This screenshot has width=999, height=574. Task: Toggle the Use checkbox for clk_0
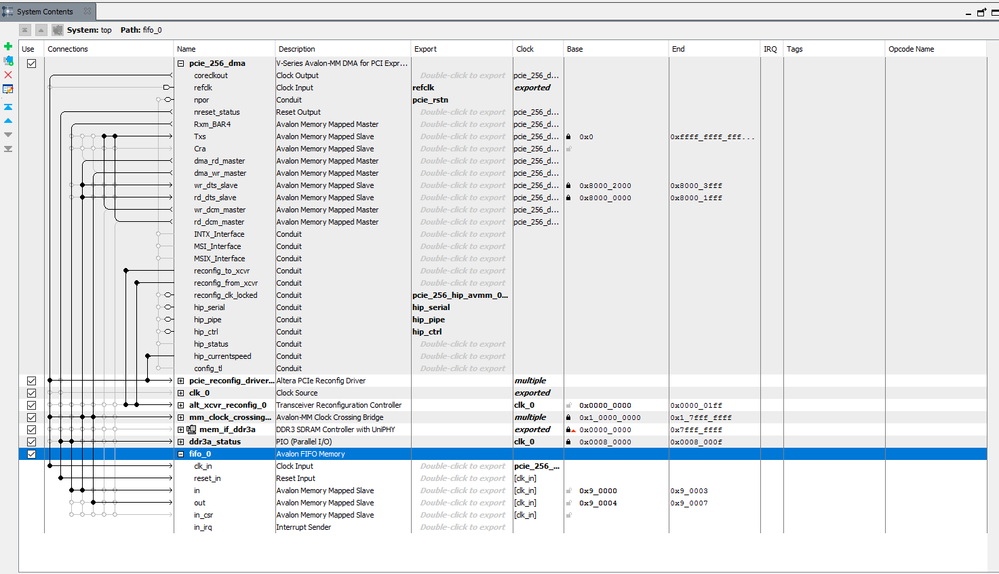31,393
